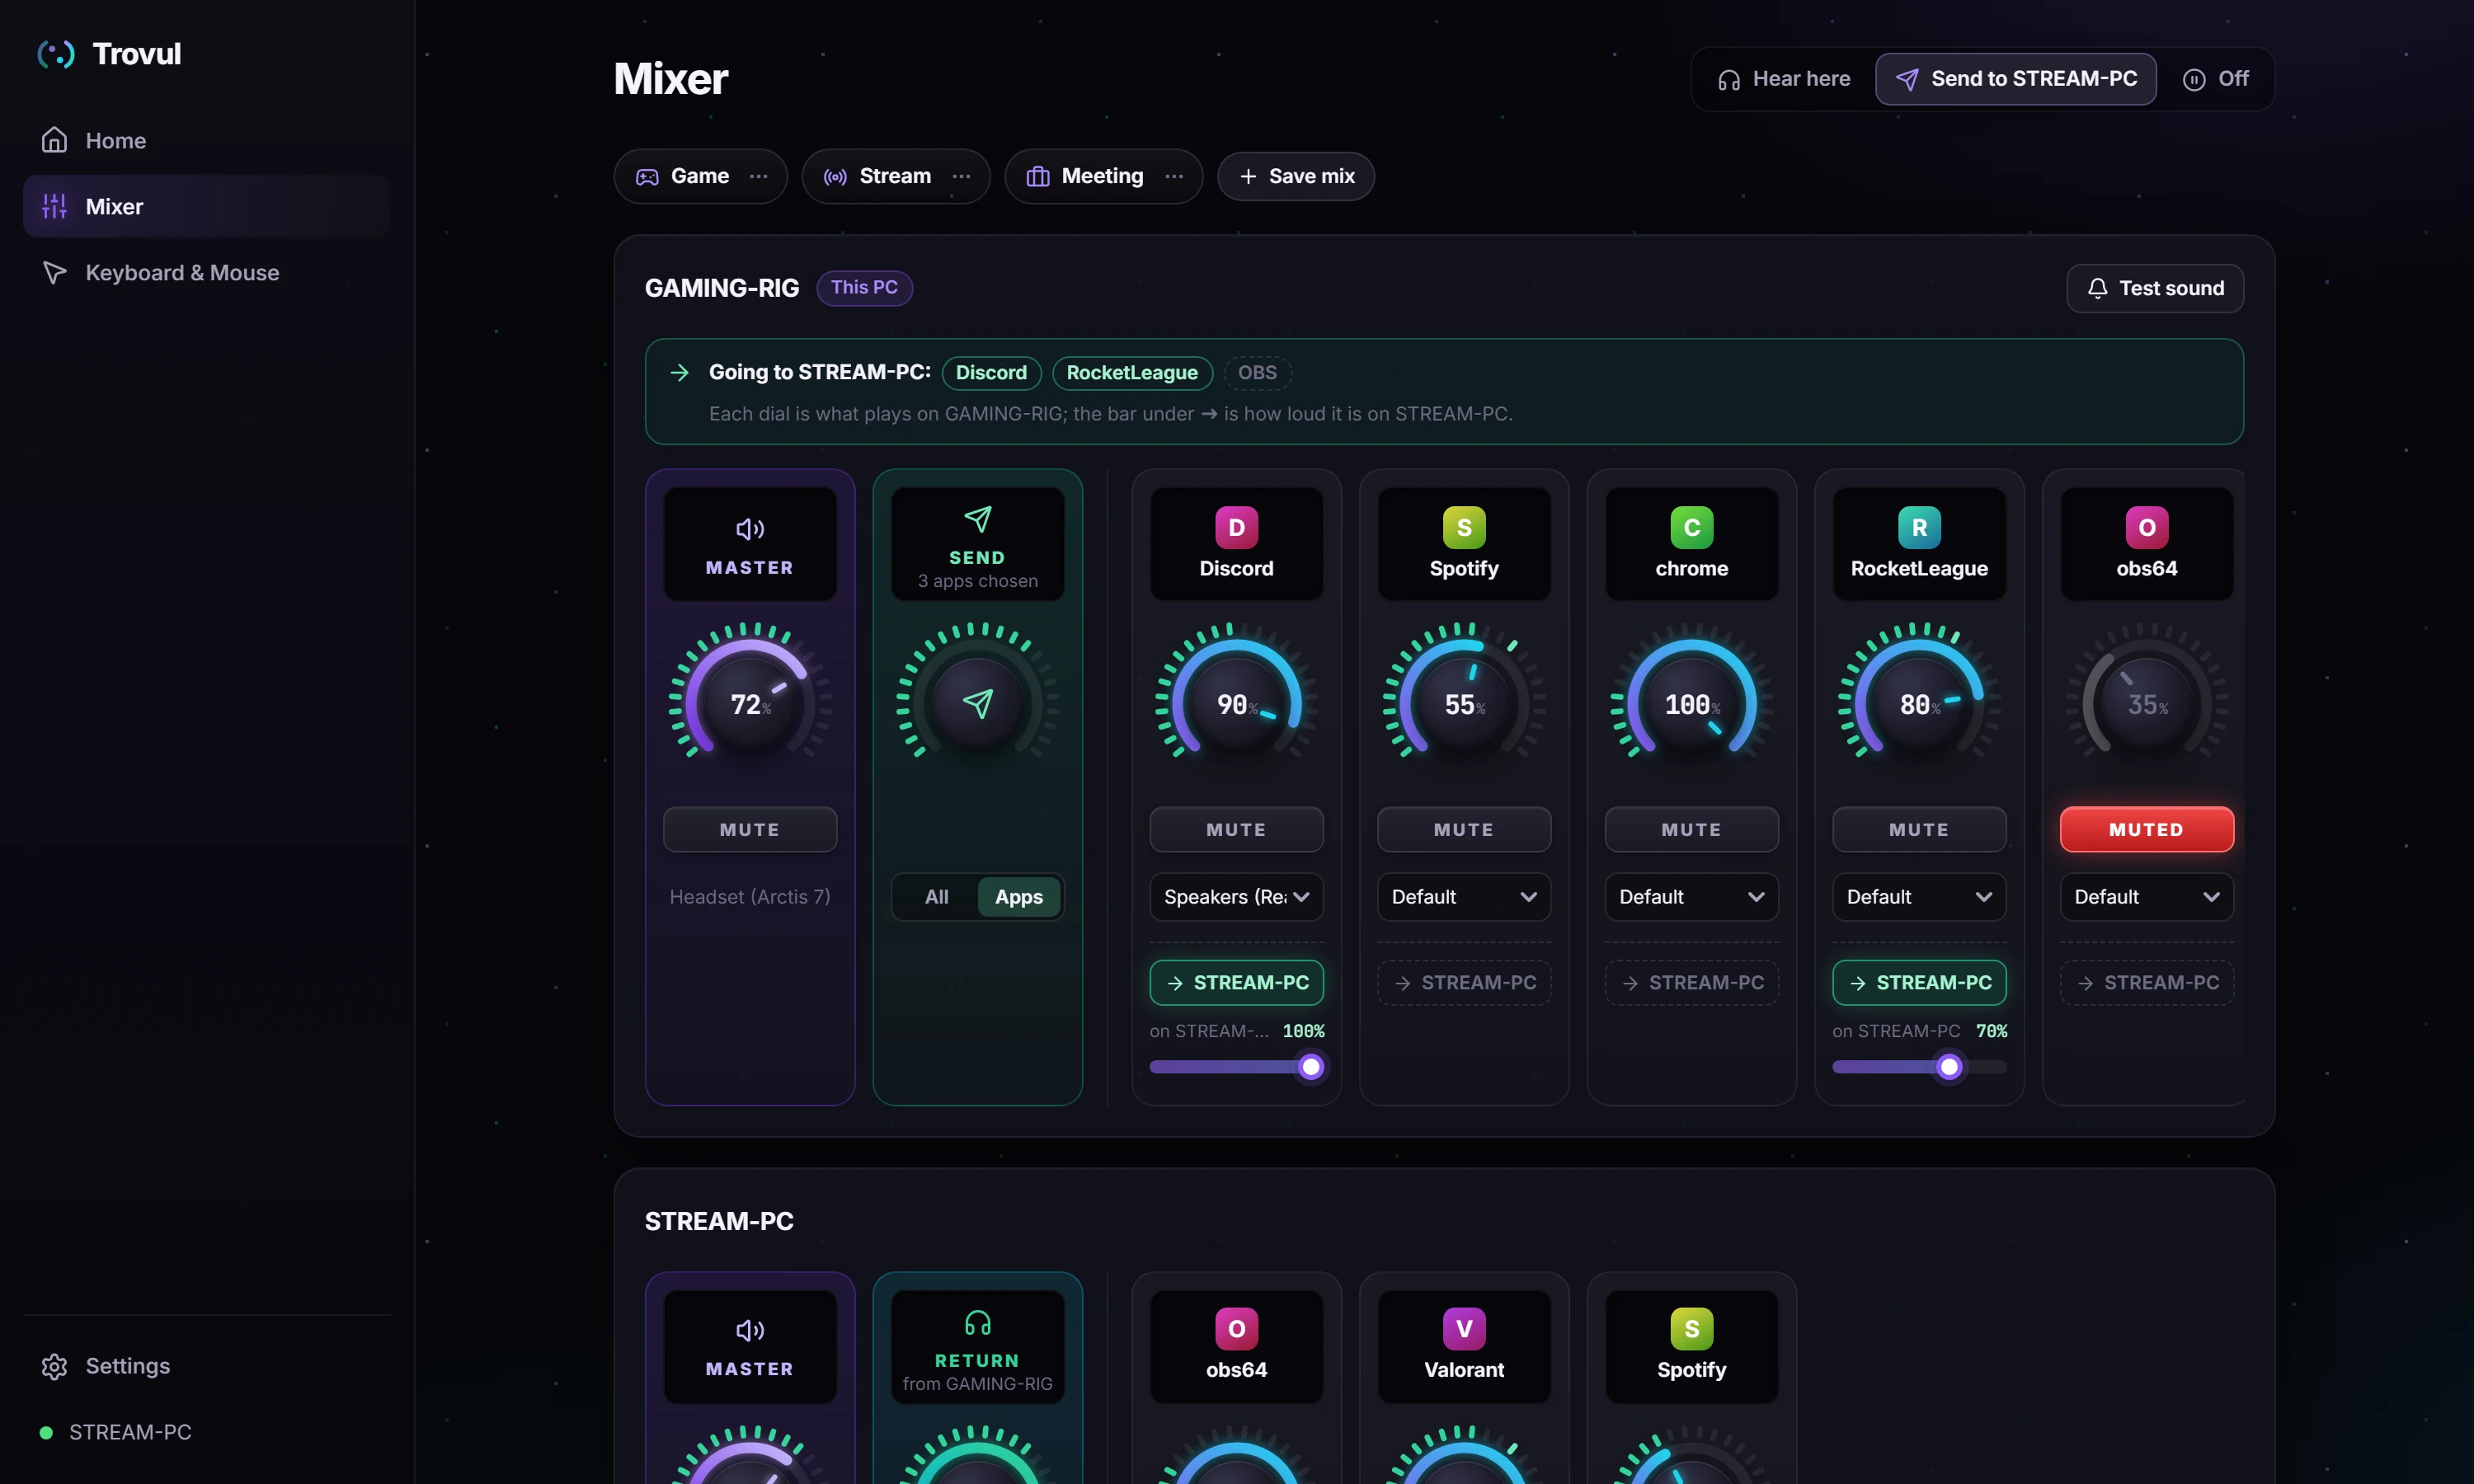Click the SEND paper-plane header icon
Viewport: 2474px width, 1484px height.
coord(977,519)
